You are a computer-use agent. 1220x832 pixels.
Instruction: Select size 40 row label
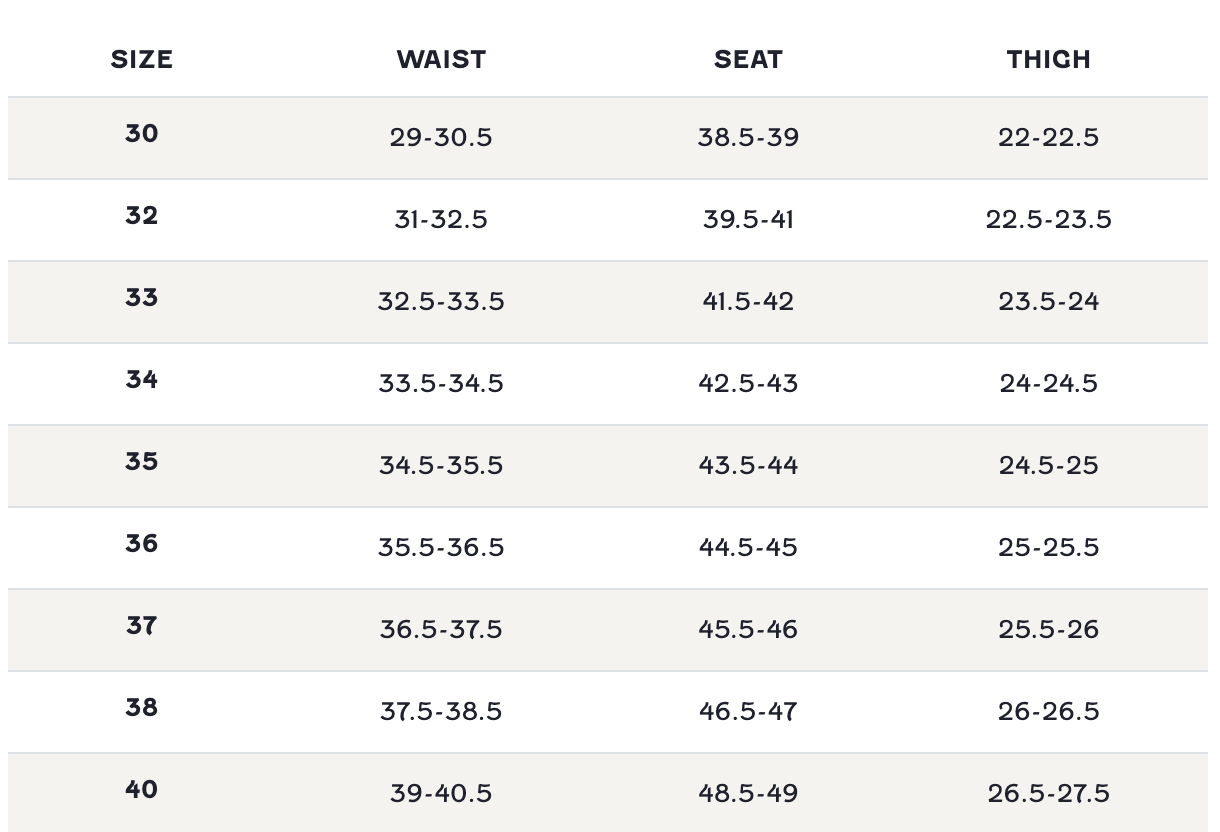tap(141, 789)
